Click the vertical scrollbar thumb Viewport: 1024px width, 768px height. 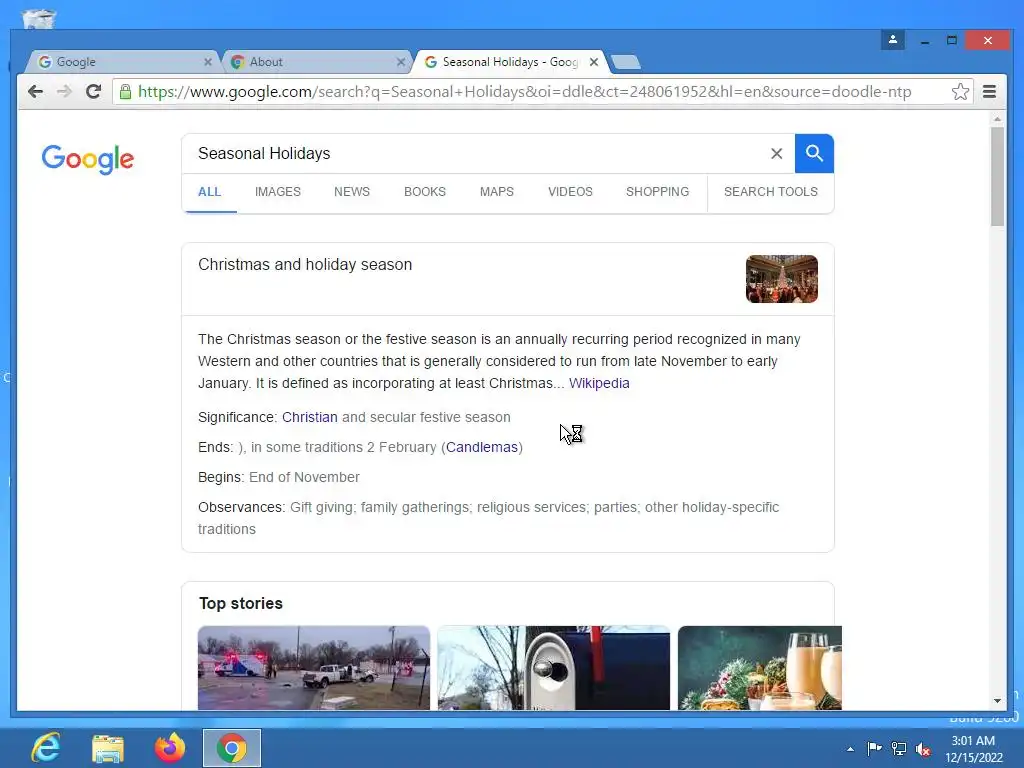coord(997,176)
